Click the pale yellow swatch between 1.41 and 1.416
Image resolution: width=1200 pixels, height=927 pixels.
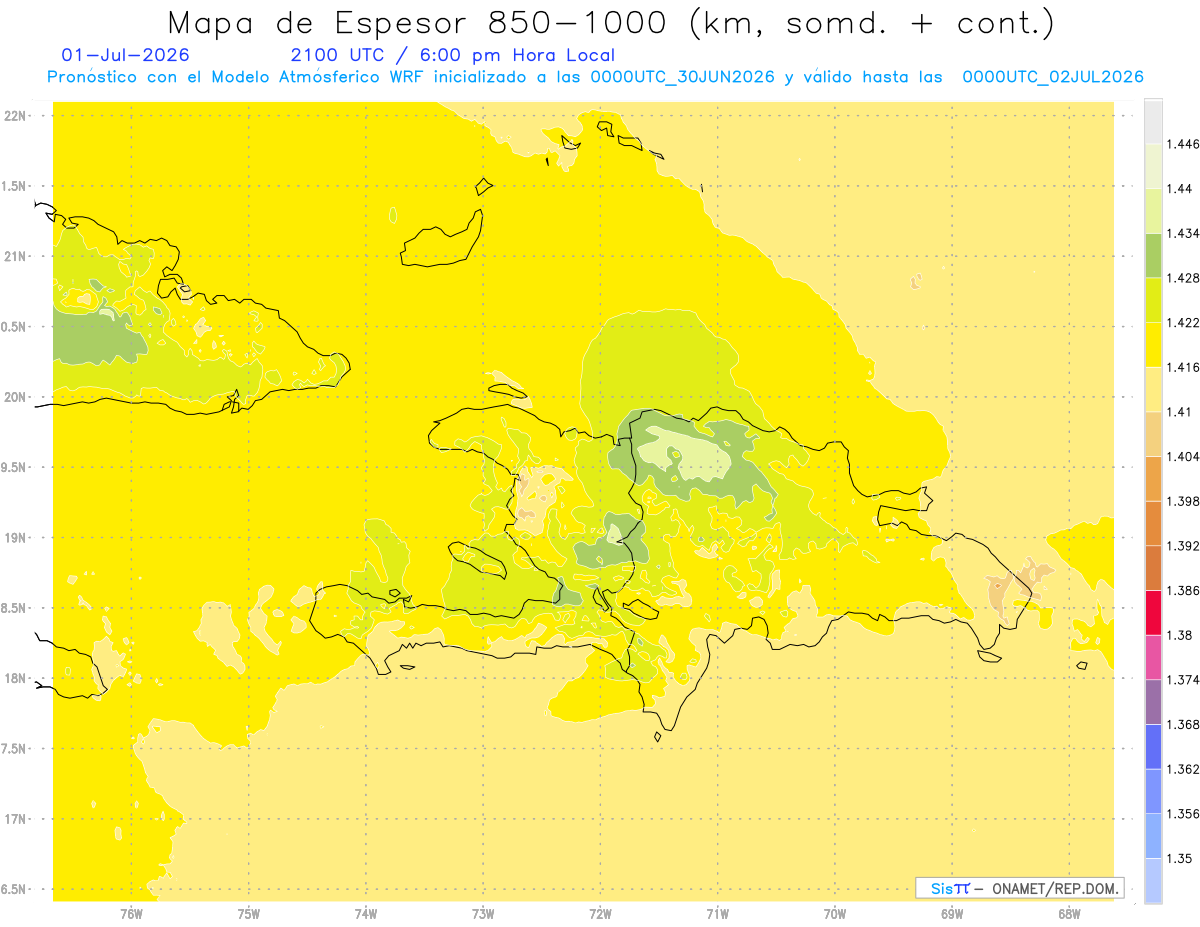(x=1153, y=389)
